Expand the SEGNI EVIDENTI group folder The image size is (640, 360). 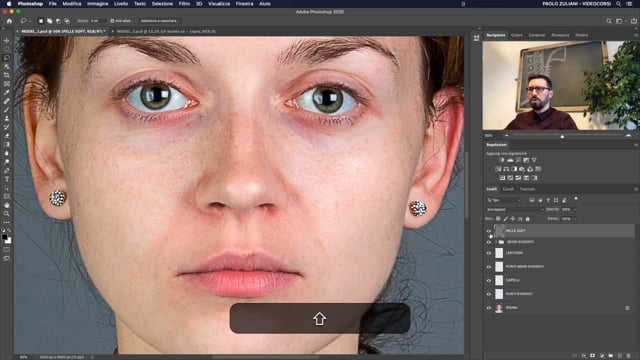pyautogui.click(x=496, y=242)
